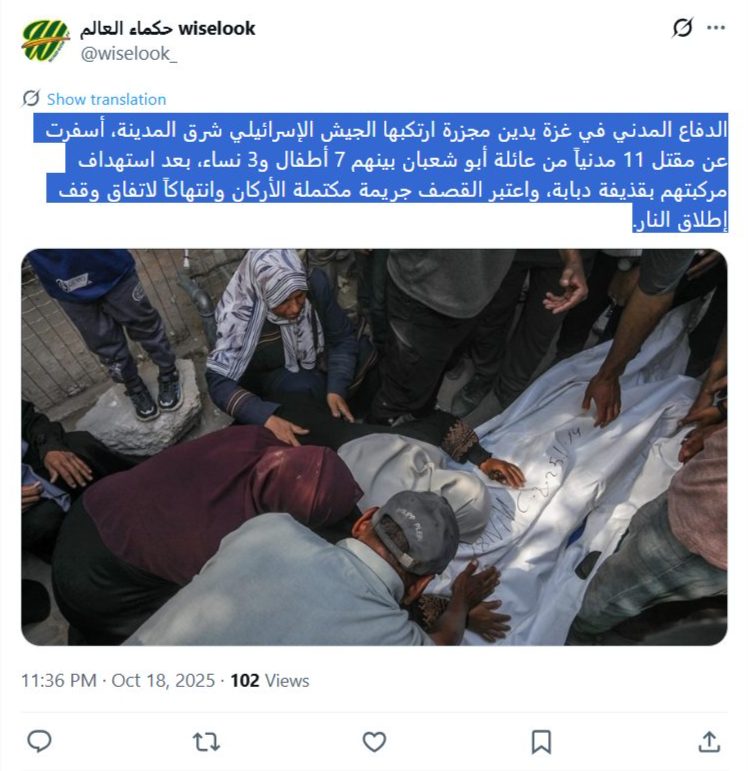Open the wiselook display name profile

[168, 29]
